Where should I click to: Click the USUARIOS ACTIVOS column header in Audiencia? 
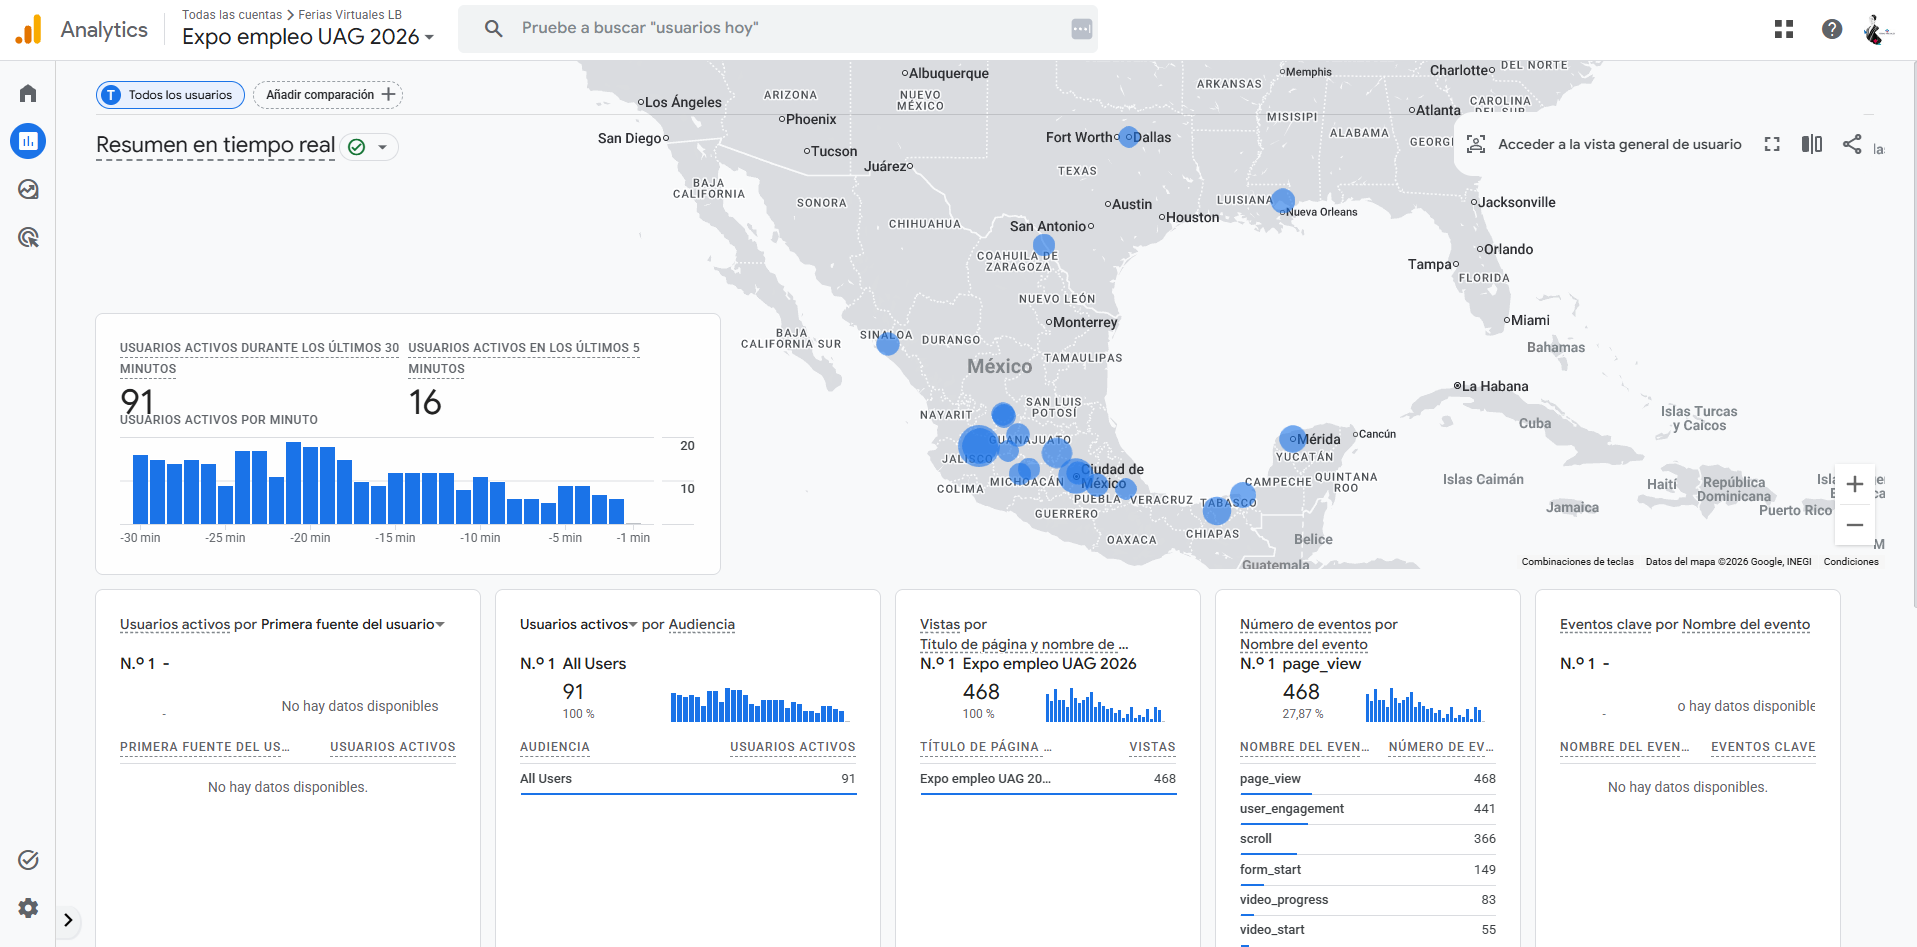(x=792, y=747)
